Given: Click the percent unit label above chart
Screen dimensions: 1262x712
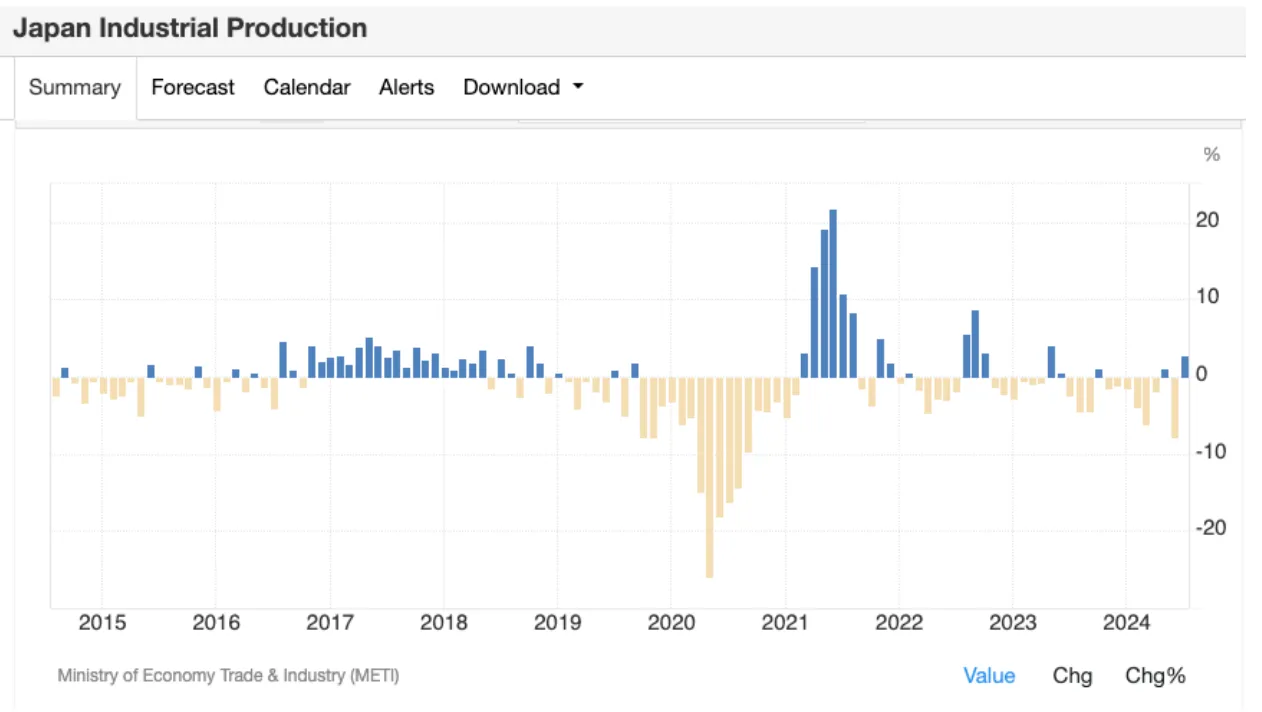Looking at the screenshot, I should click(x=1211, y=154).
